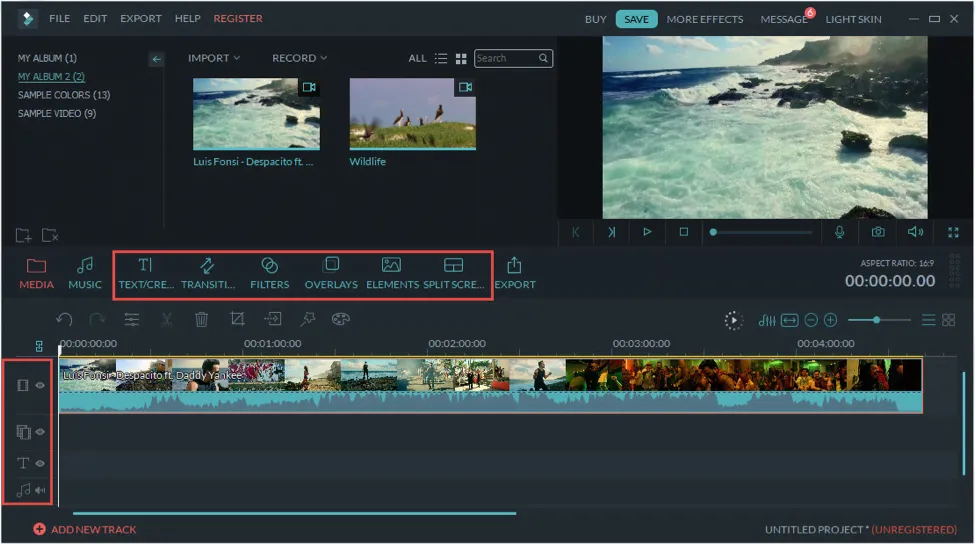The height and width of the screenshot is (544, 975).
Task: Hide the text track eye icon
Action: click(41, 463)
